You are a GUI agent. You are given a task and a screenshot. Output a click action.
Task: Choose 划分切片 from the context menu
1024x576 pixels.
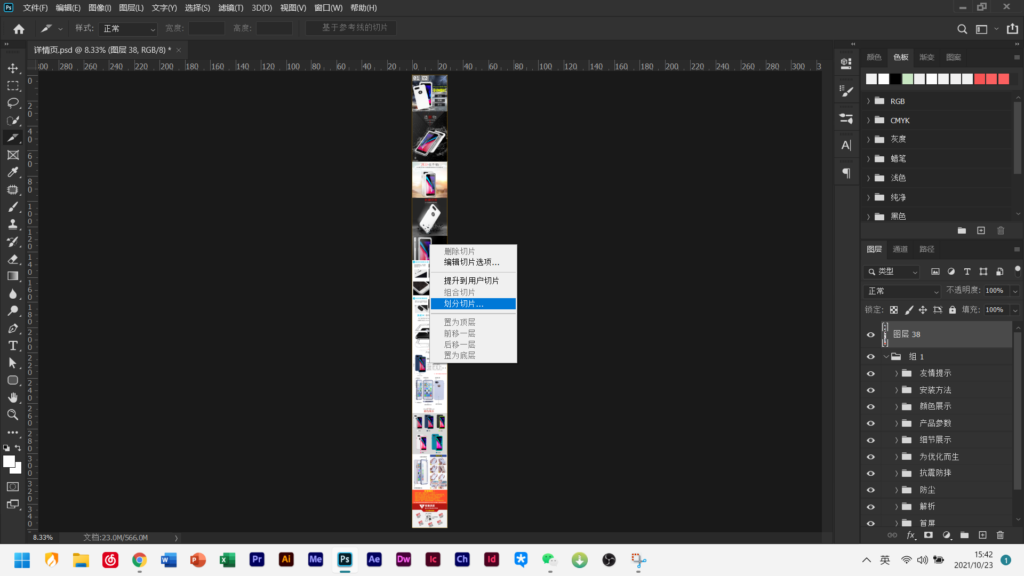[464, 304]
